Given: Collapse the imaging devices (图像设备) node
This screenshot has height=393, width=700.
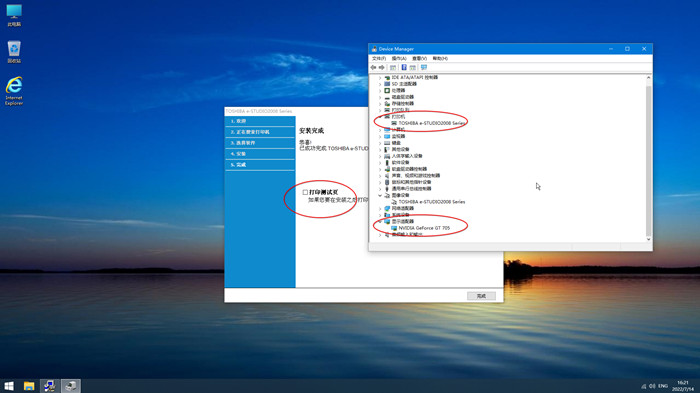Looking at the screenshot, I should [x=380, y=195].
